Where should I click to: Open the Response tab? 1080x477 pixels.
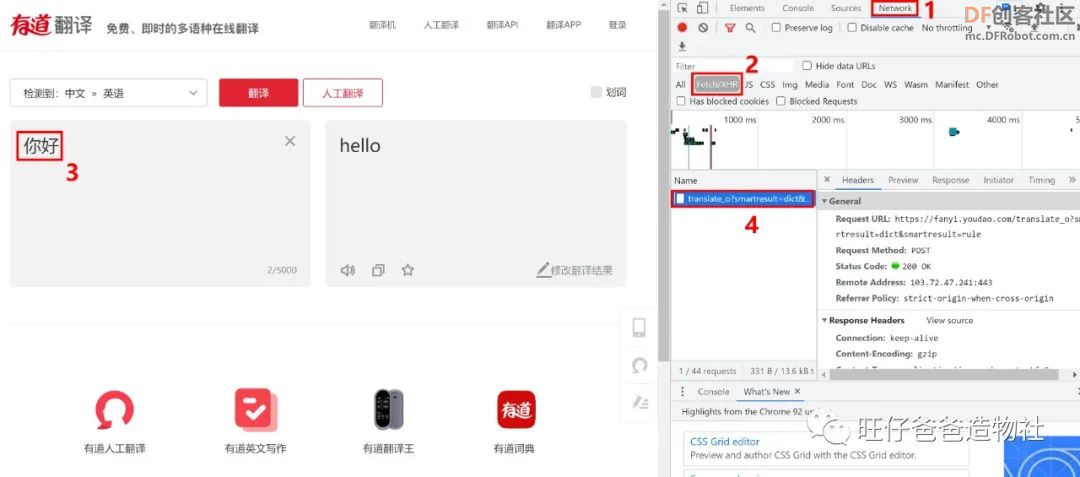(951, 180)
